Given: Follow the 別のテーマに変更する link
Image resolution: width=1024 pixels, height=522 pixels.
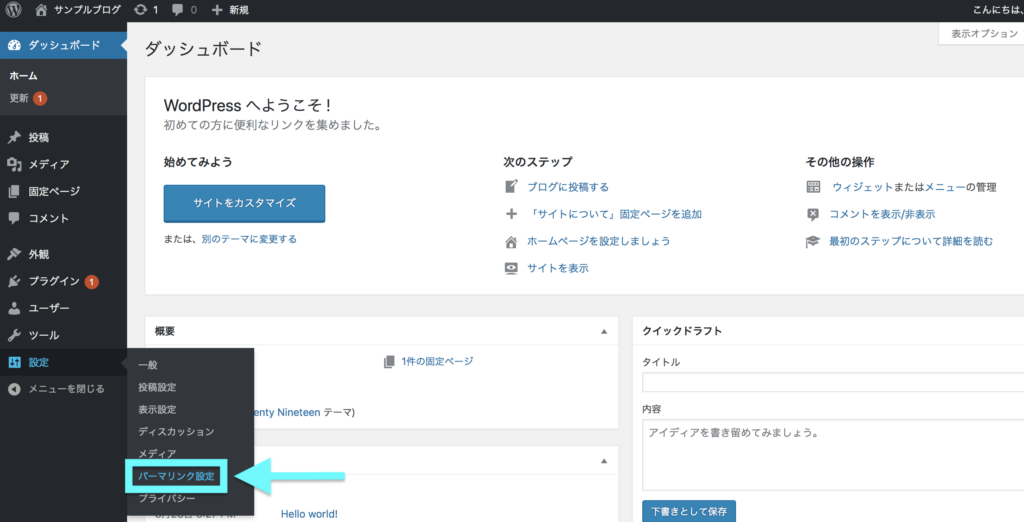Looking at the screenshot, I should click(x=249, y=239).
